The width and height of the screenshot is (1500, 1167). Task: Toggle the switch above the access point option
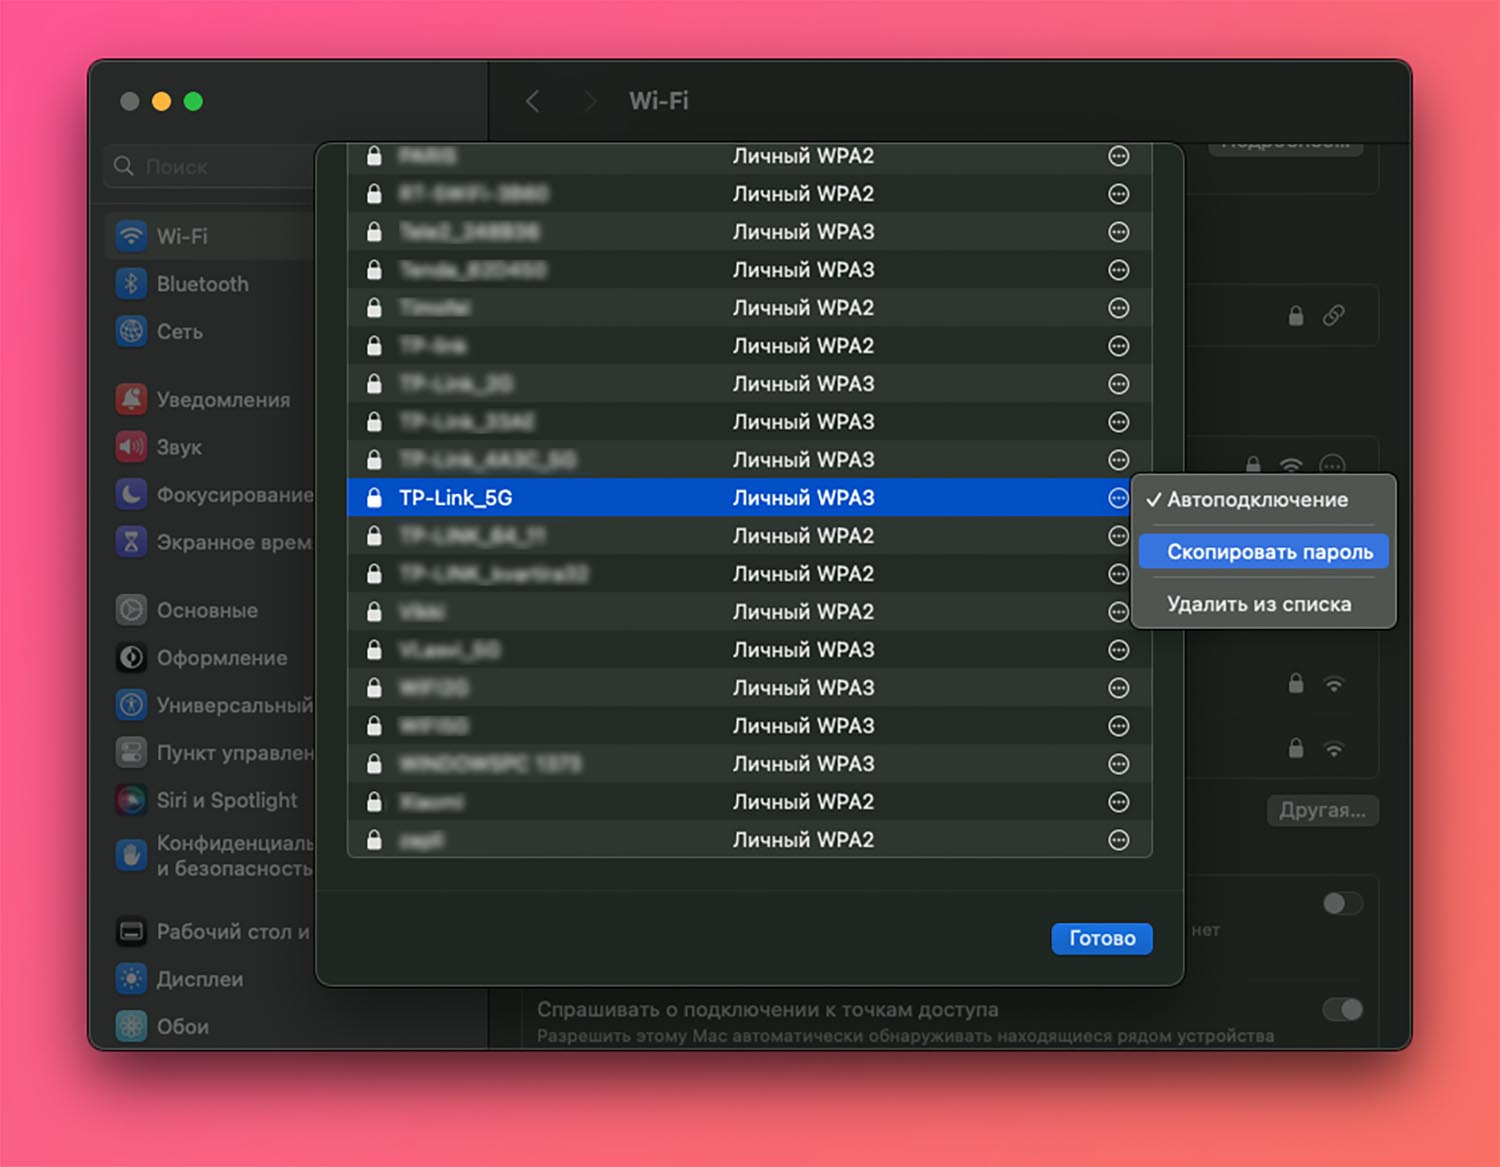(1342, 904)
